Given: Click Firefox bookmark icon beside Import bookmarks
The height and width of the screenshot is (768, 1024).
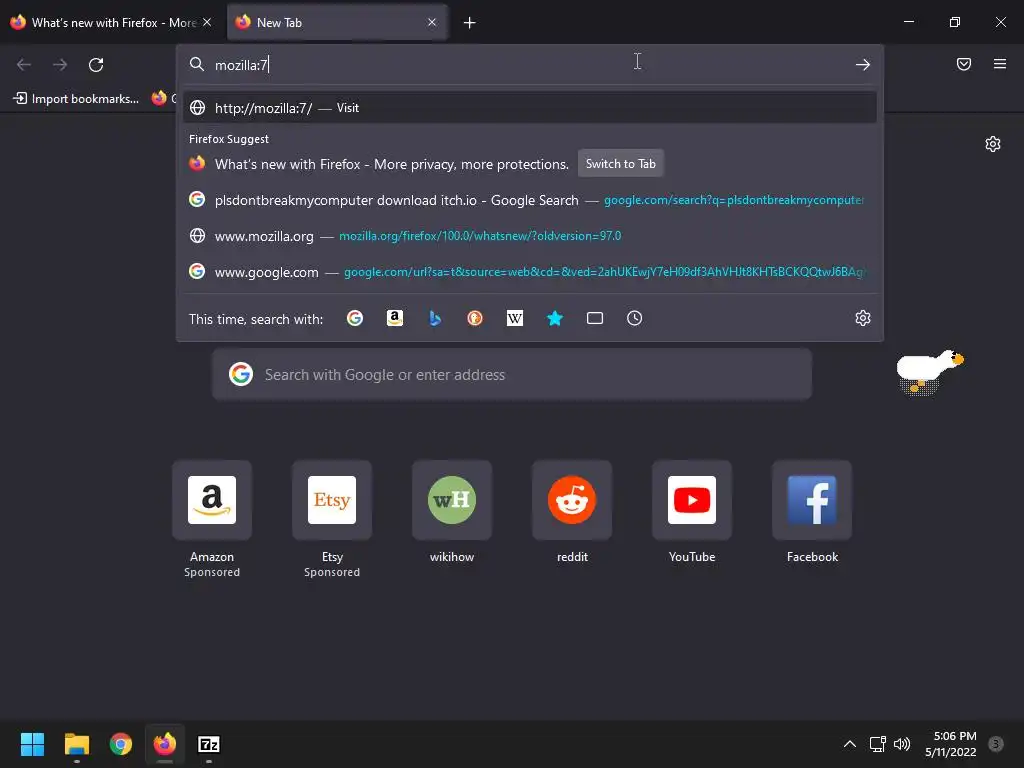Looking at the screenshot, I should [x=159, y=98].
